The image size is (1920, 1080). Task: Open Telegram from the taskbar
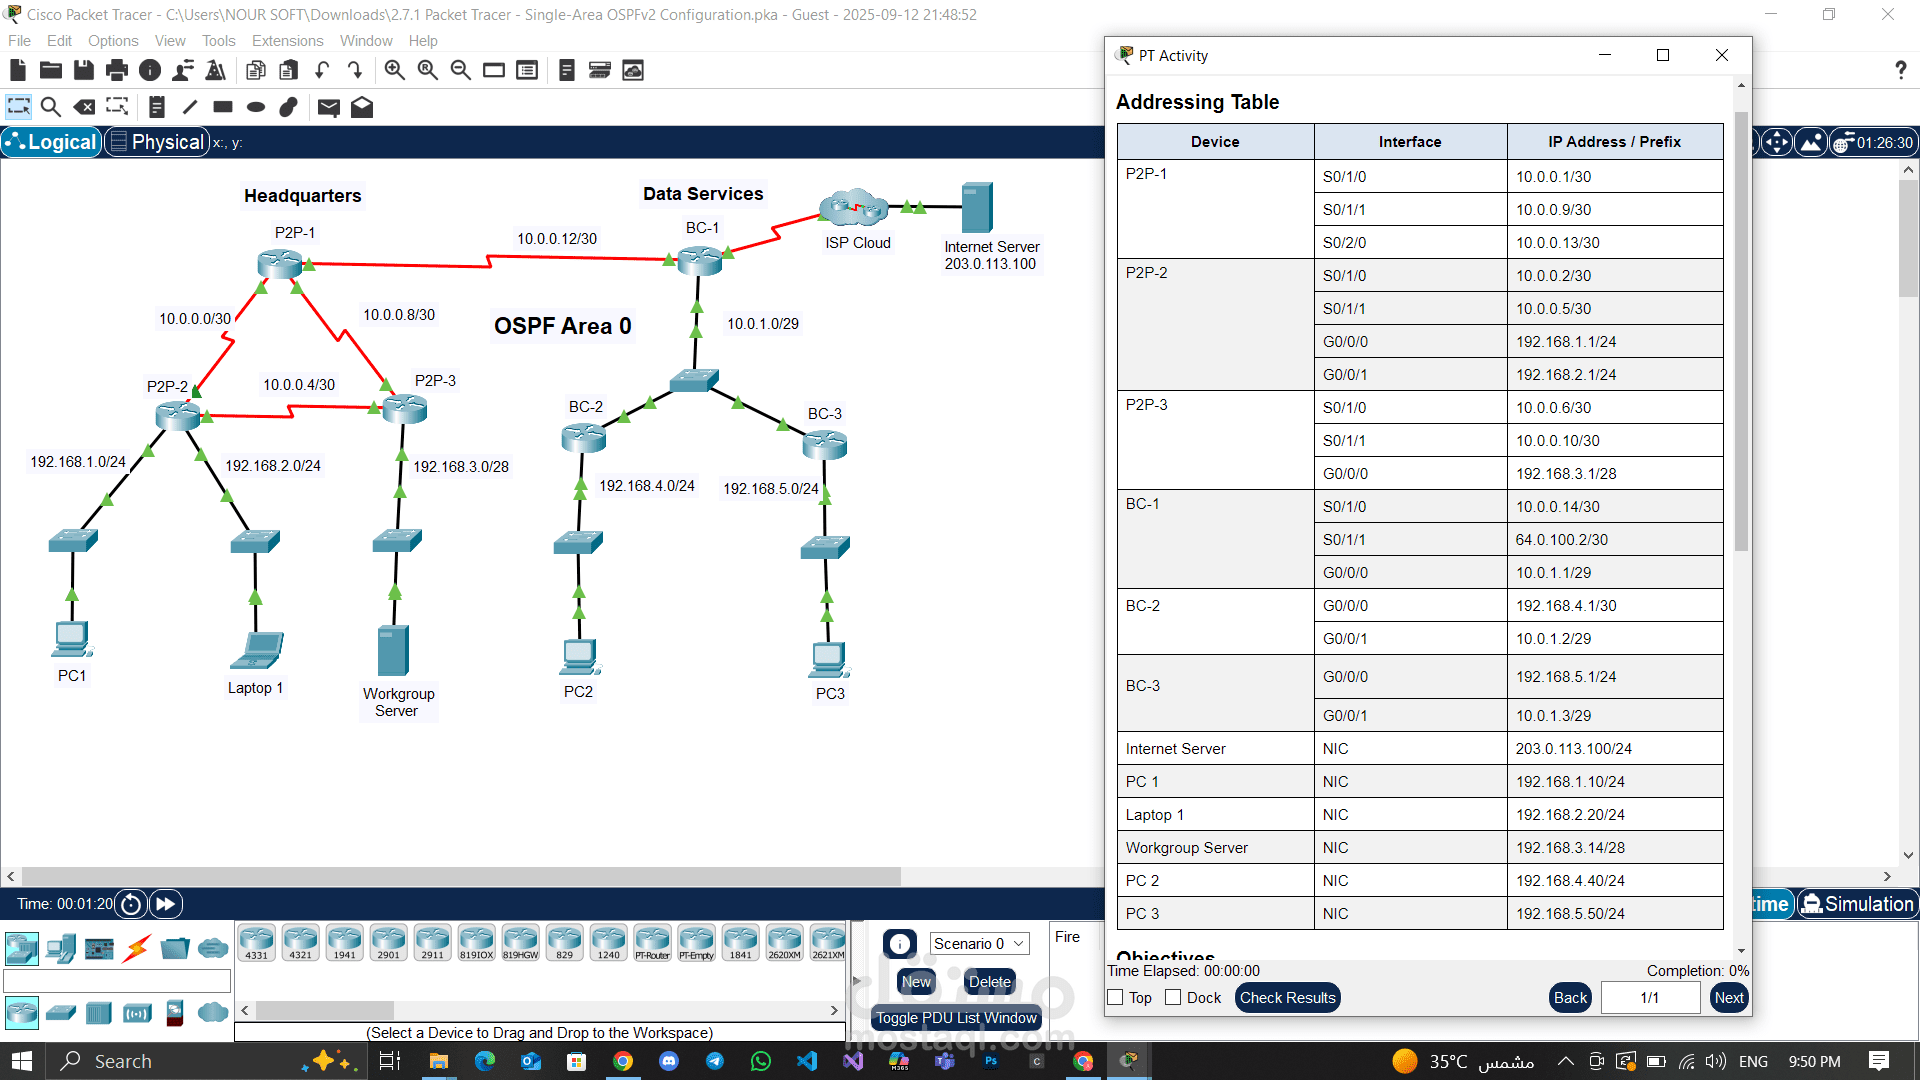click(715, 1061)
